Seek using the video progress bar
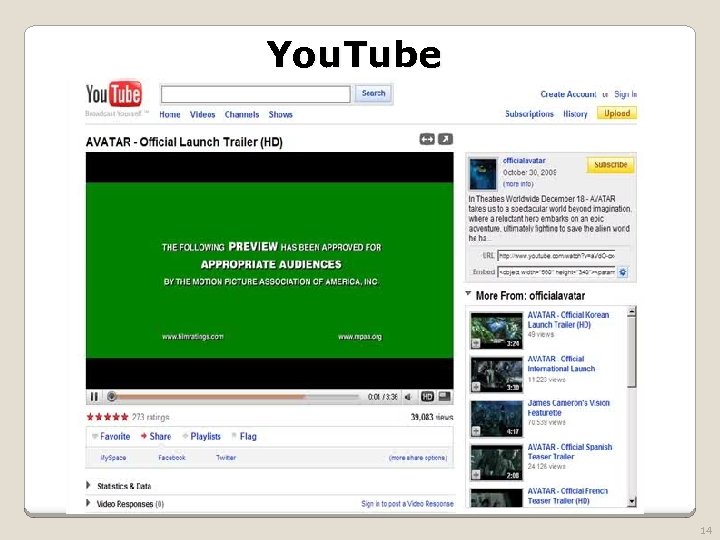This screenshot has width=720, height=540. tap(233, 396)
